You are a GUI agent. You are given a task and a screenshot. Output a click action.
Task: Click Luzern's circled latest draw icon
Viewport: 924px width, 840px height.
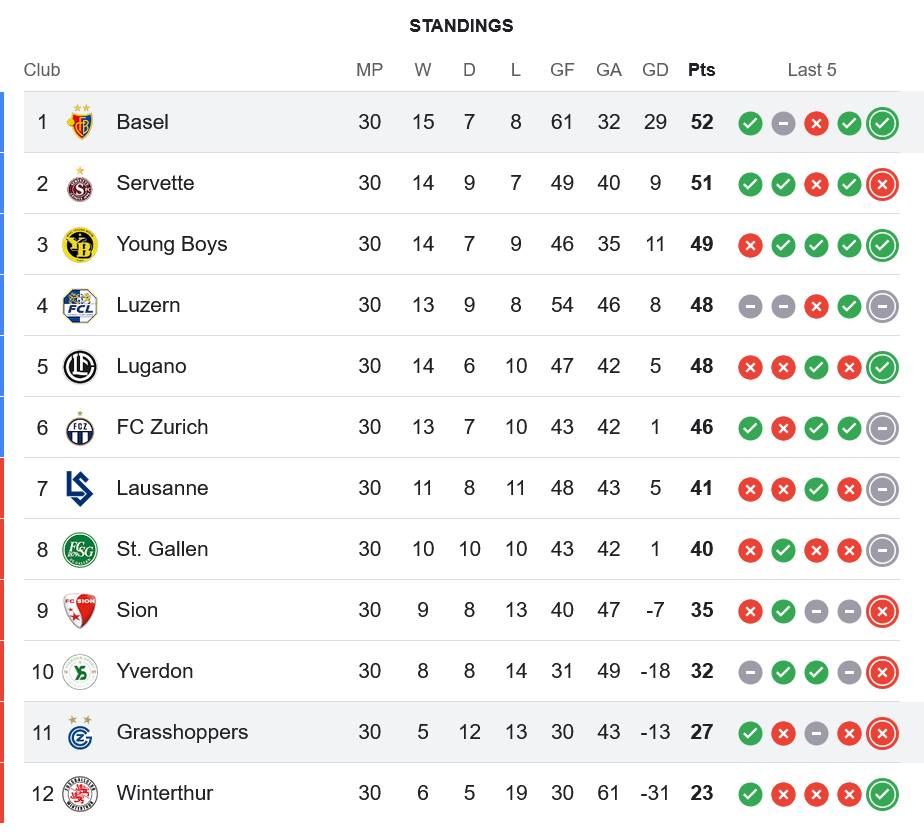click(882, 306)
